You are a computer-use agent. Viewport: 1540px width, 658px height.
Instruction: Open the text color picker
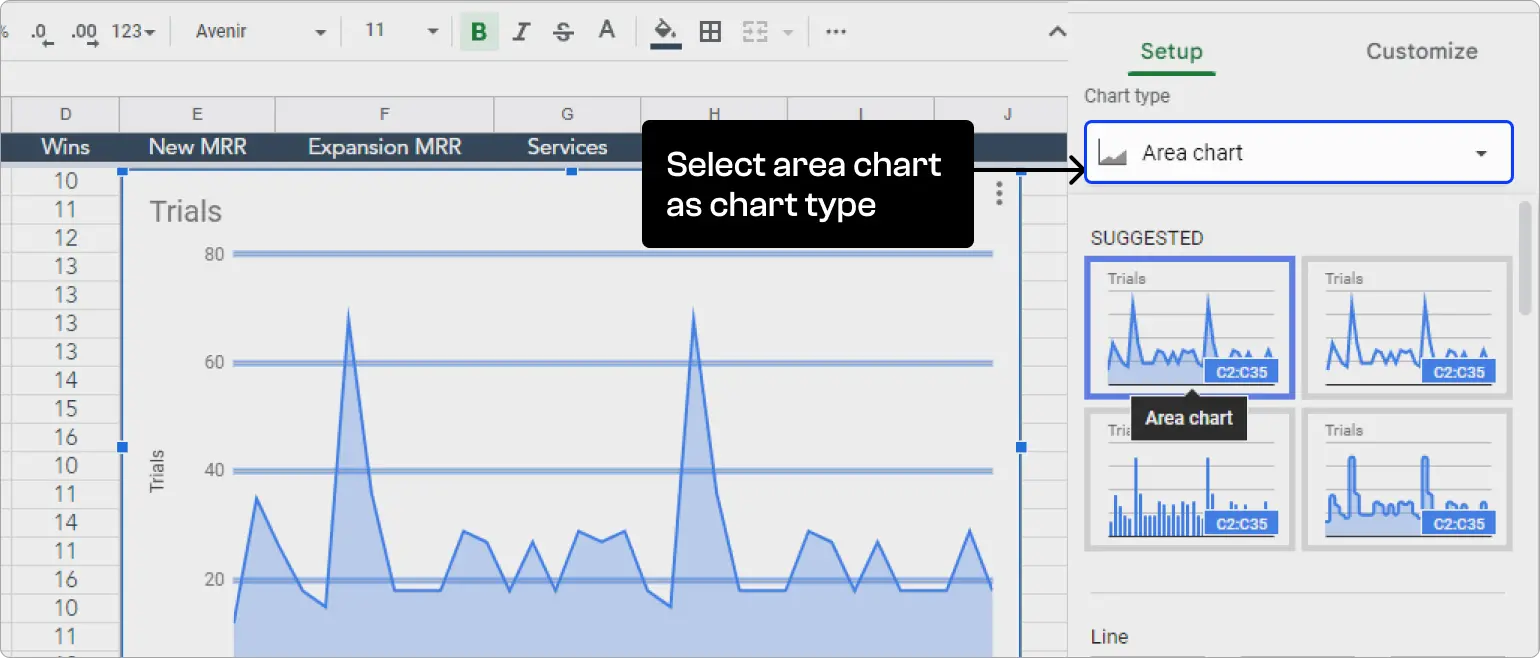[x=607, y=31]
